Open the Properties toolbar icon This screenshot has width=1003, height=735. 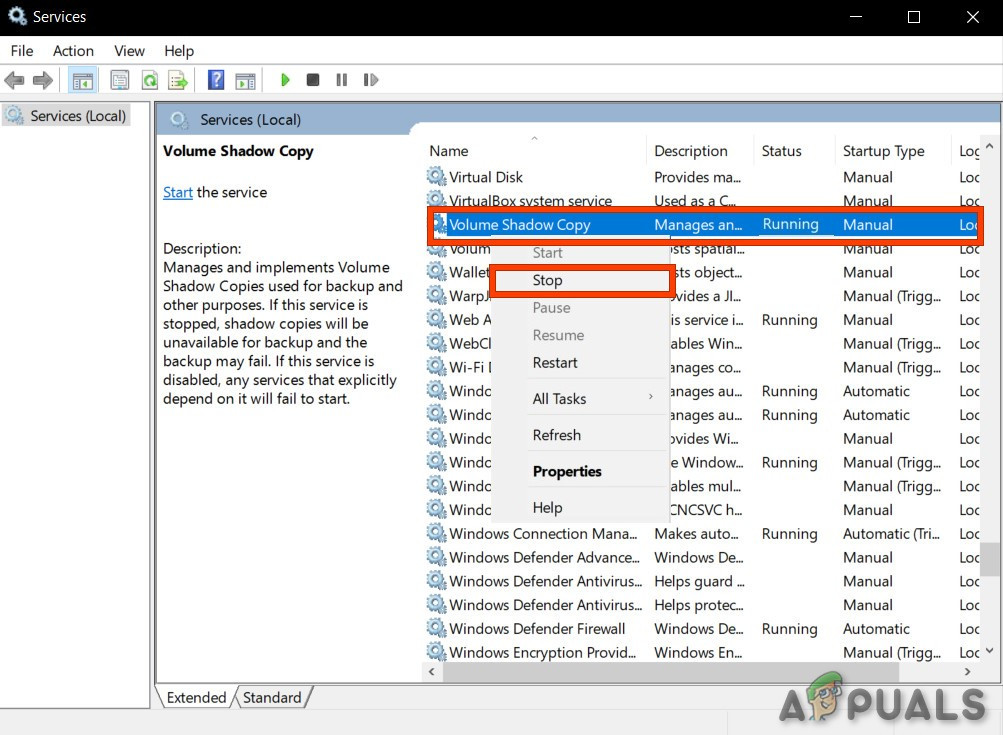point(120,80)
